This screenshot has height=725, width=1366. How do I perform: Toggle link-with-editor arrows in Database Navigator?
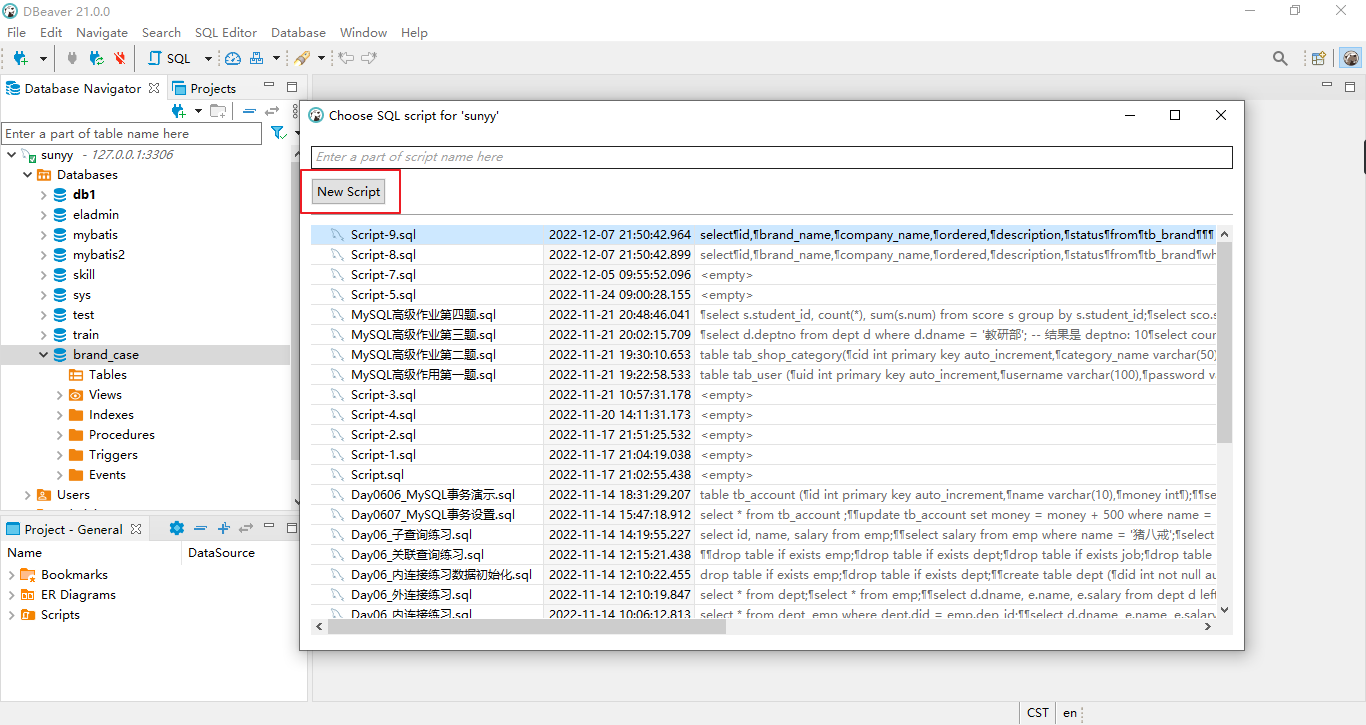271,111
